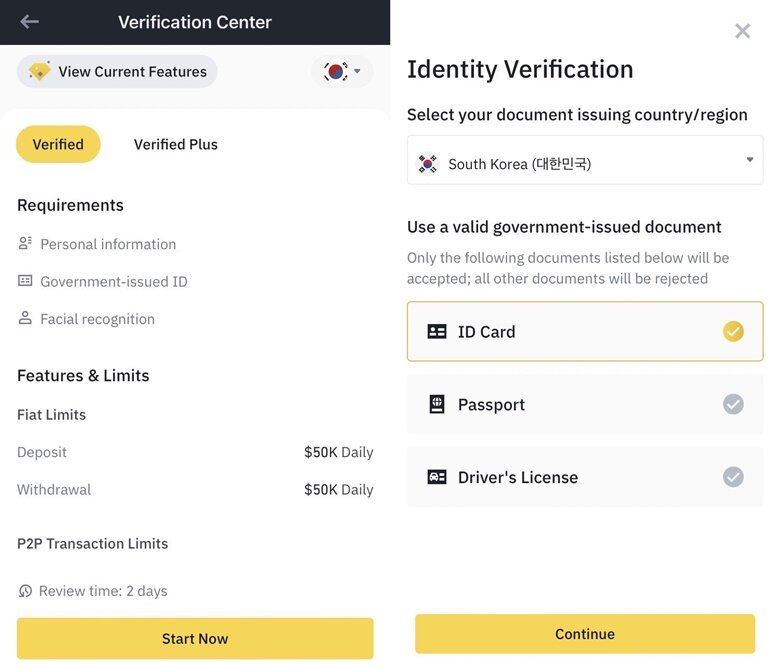Tap the Continue button
The width and height of the screenshot is (780, 670).
point(585,634)
